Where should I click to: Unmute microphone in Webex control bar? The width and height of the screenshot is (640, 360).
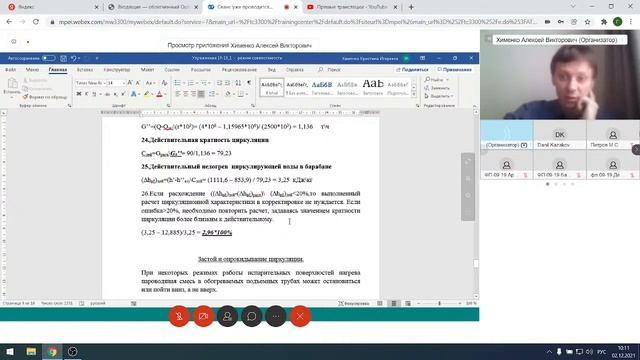pyautogui.click(x=179, y=316)
